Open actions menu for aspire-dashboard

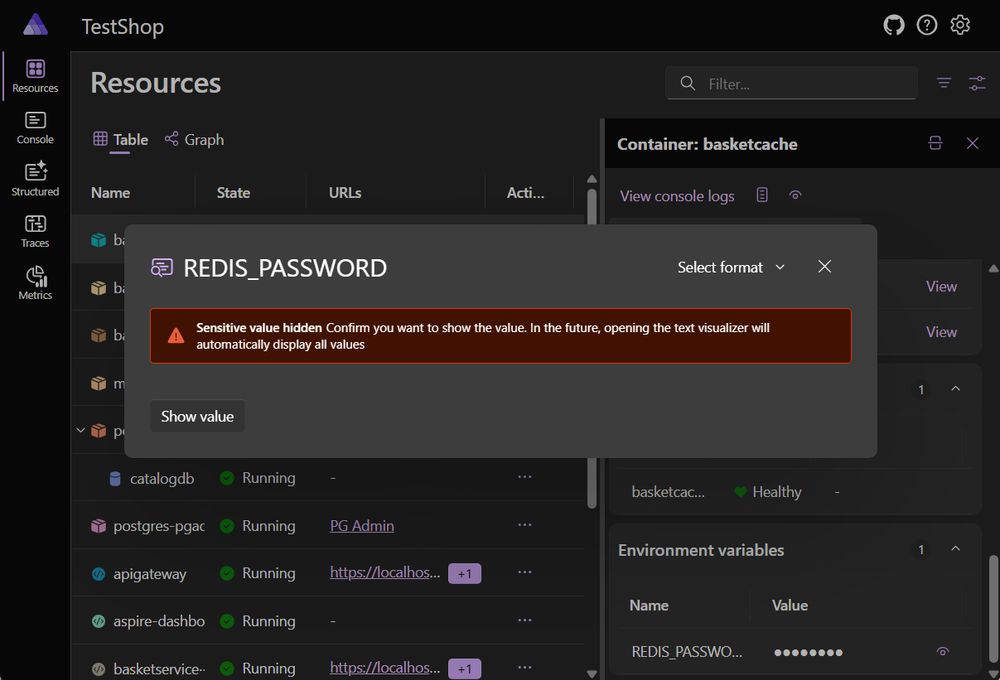pyautogui.click(x=524, y=620)
